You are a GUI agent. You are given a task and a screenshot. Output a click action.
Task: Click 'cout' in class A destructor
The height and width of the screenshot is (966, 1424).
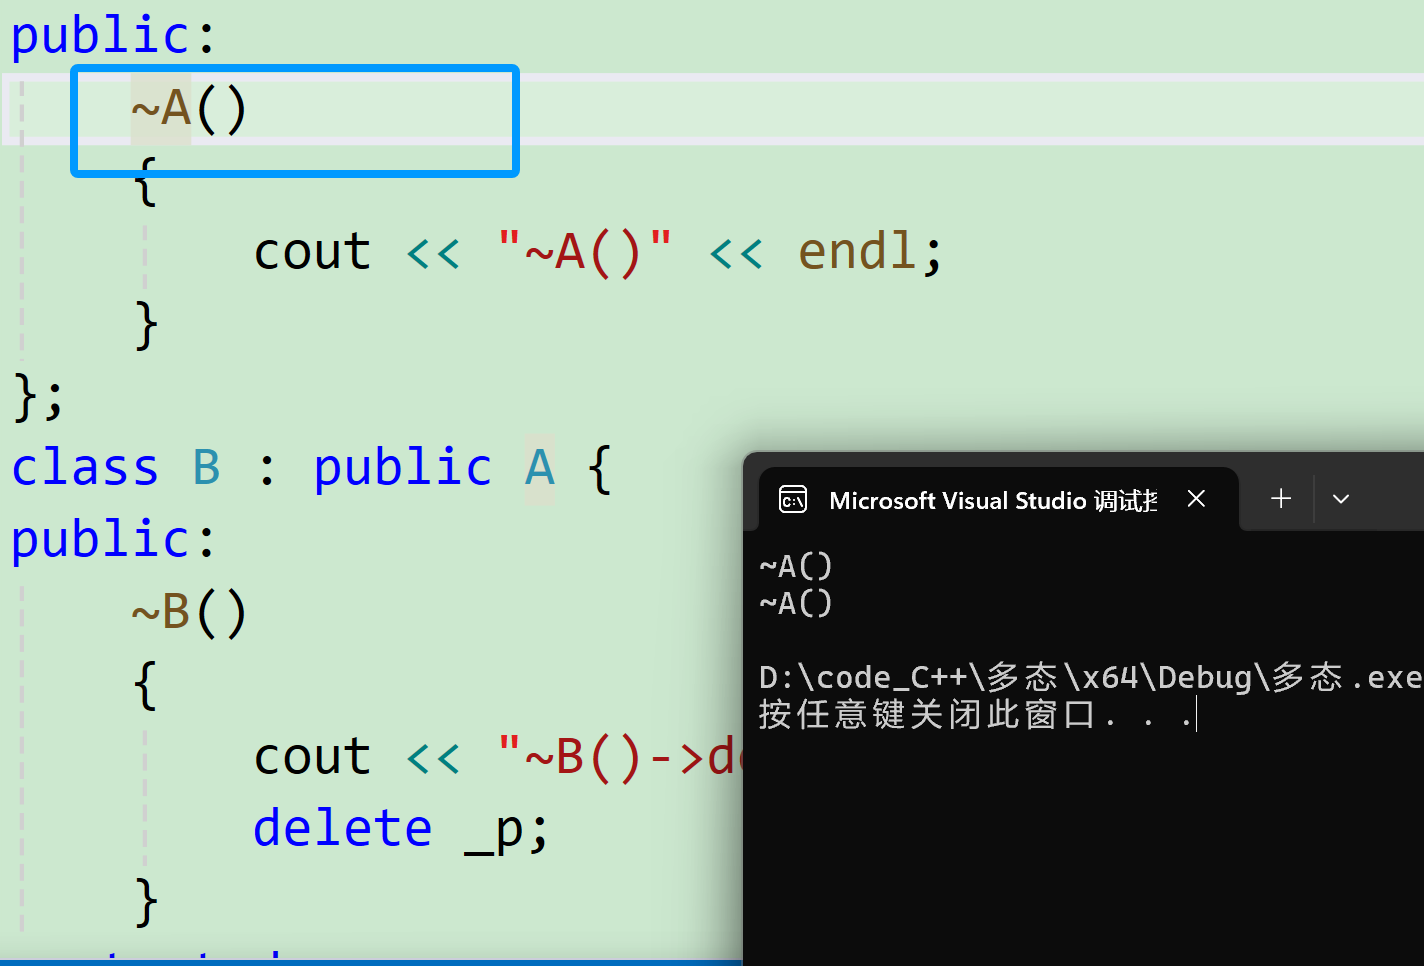click(312, 251)
